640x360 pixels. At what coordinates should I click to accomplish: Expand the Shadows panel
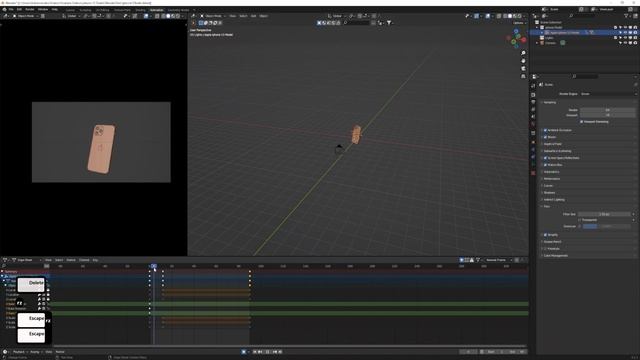coord(549,193)
